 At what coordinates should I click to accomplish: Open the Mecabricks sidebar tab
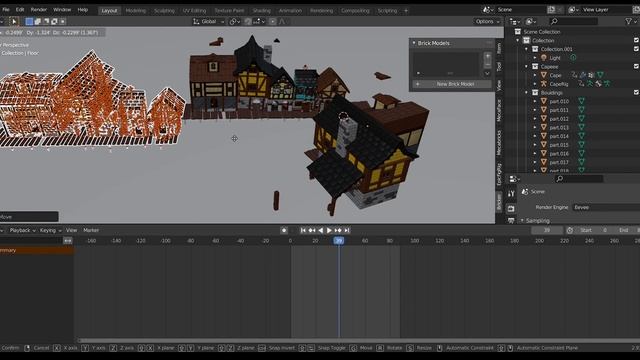click(x=499, y=143)
